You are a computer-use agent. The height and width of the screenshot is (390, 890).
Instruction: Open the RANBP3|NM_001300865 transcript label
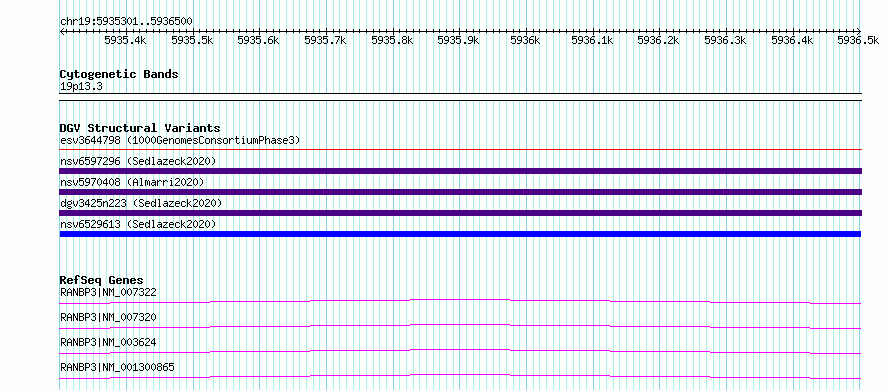[117, 368]
